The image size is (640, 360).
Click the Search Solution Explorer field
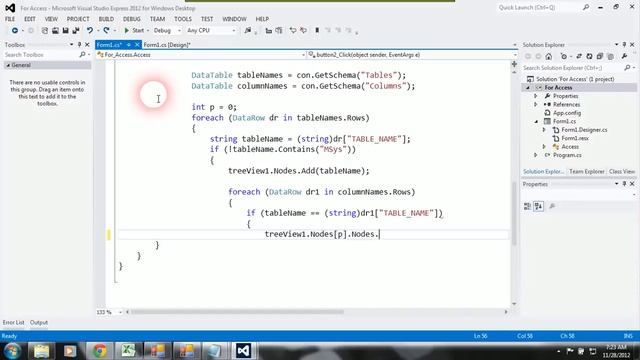(573, 68)
